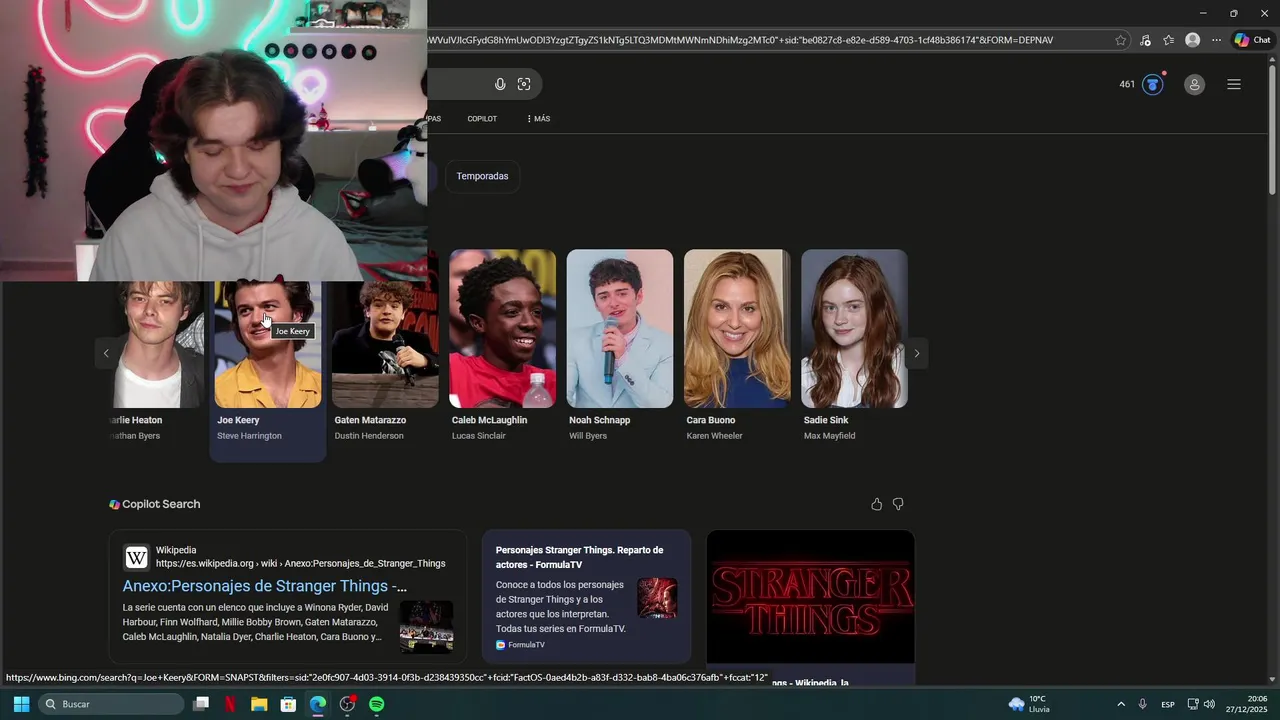This screenshot has height=720, width=1280.
Task: Open Caleb McLaughlin's cast photo
Action: point(502,329)
